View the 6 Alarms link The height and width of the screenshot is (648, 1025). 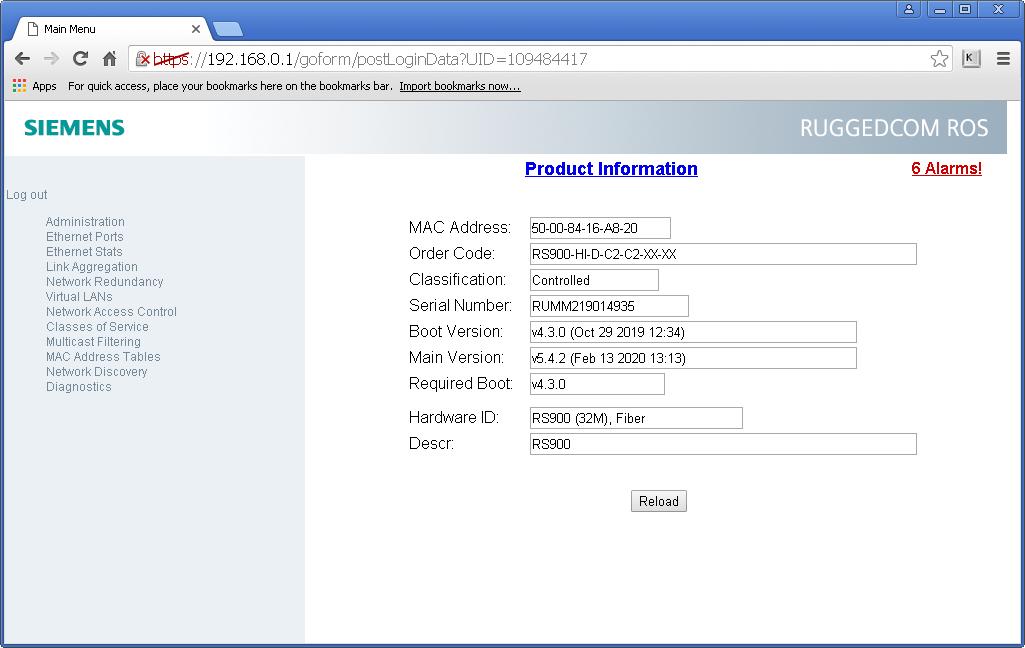(x=946, y=169)
